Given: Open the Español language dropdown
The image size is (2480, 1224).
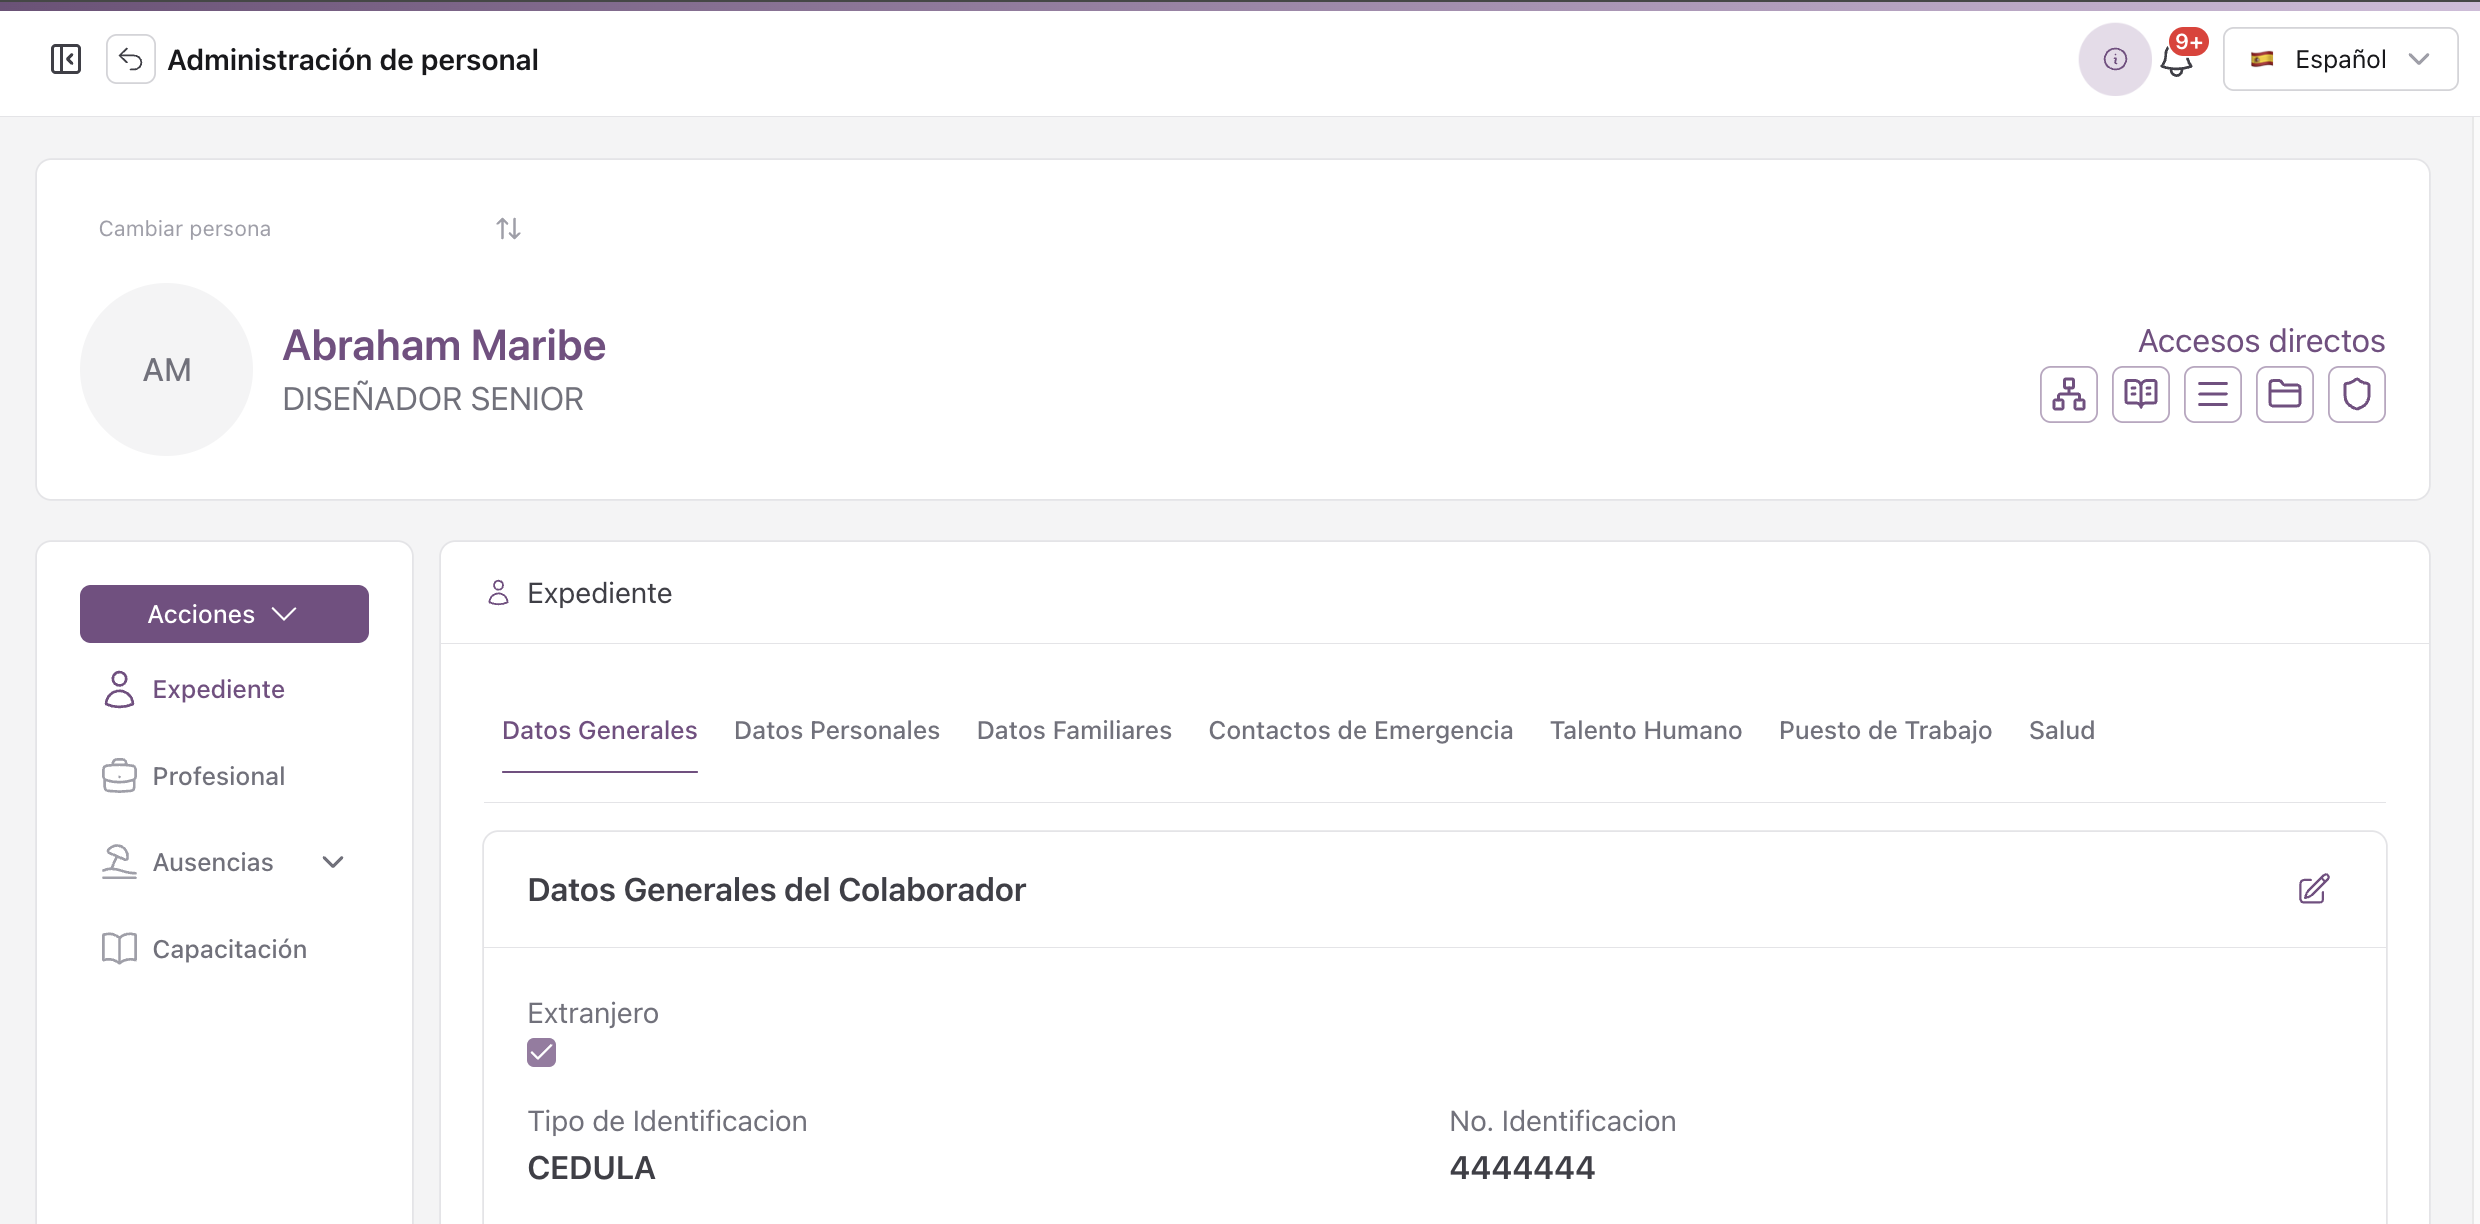Looking at the screenshot, I should (2340, 59).
